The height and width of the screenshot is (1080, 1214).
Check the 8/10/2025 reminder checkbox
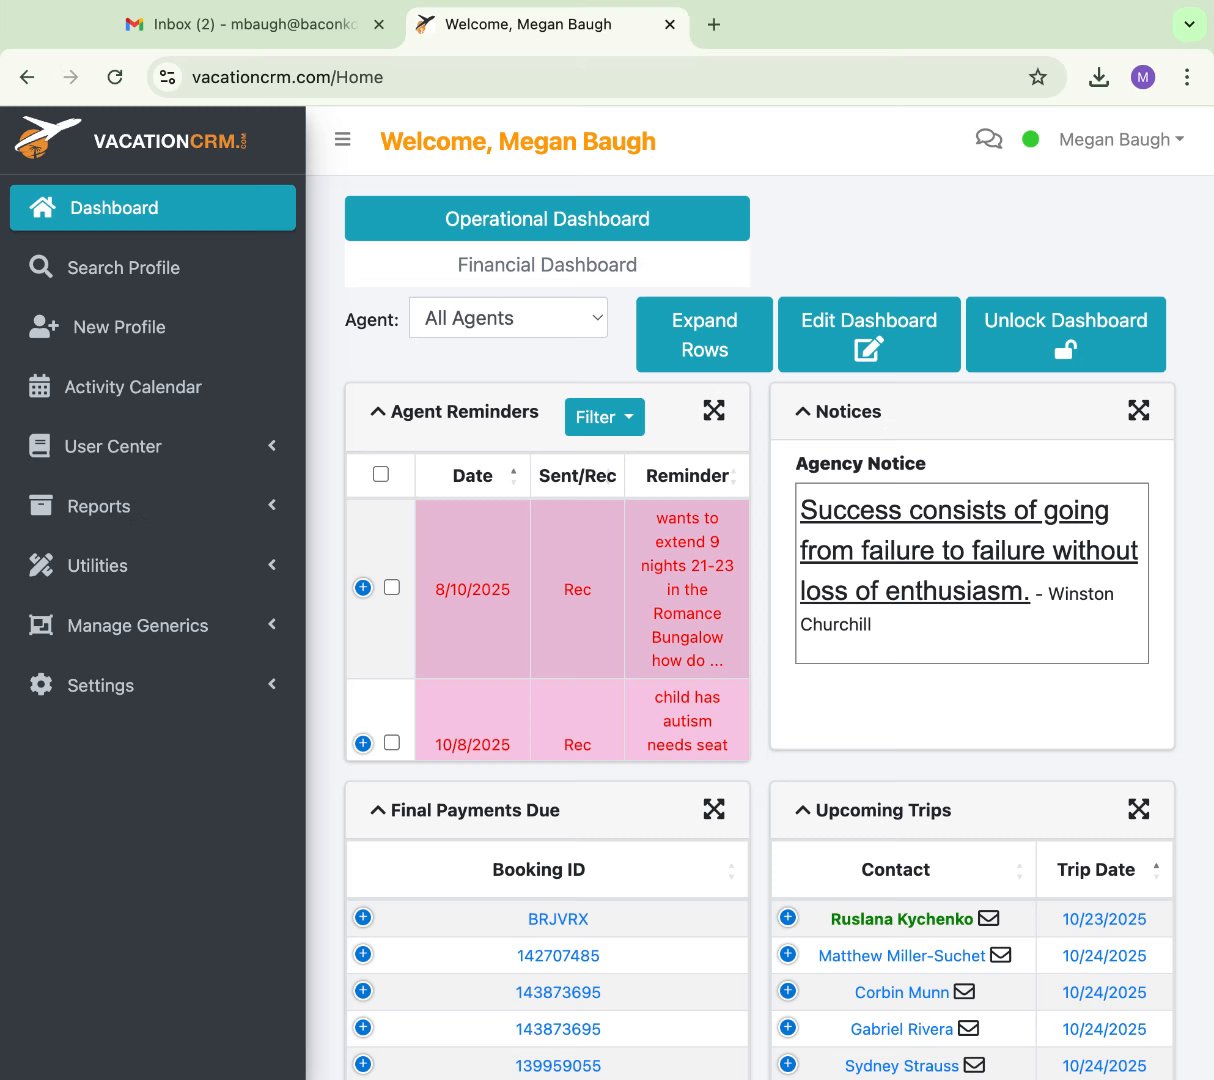[392, 587]
